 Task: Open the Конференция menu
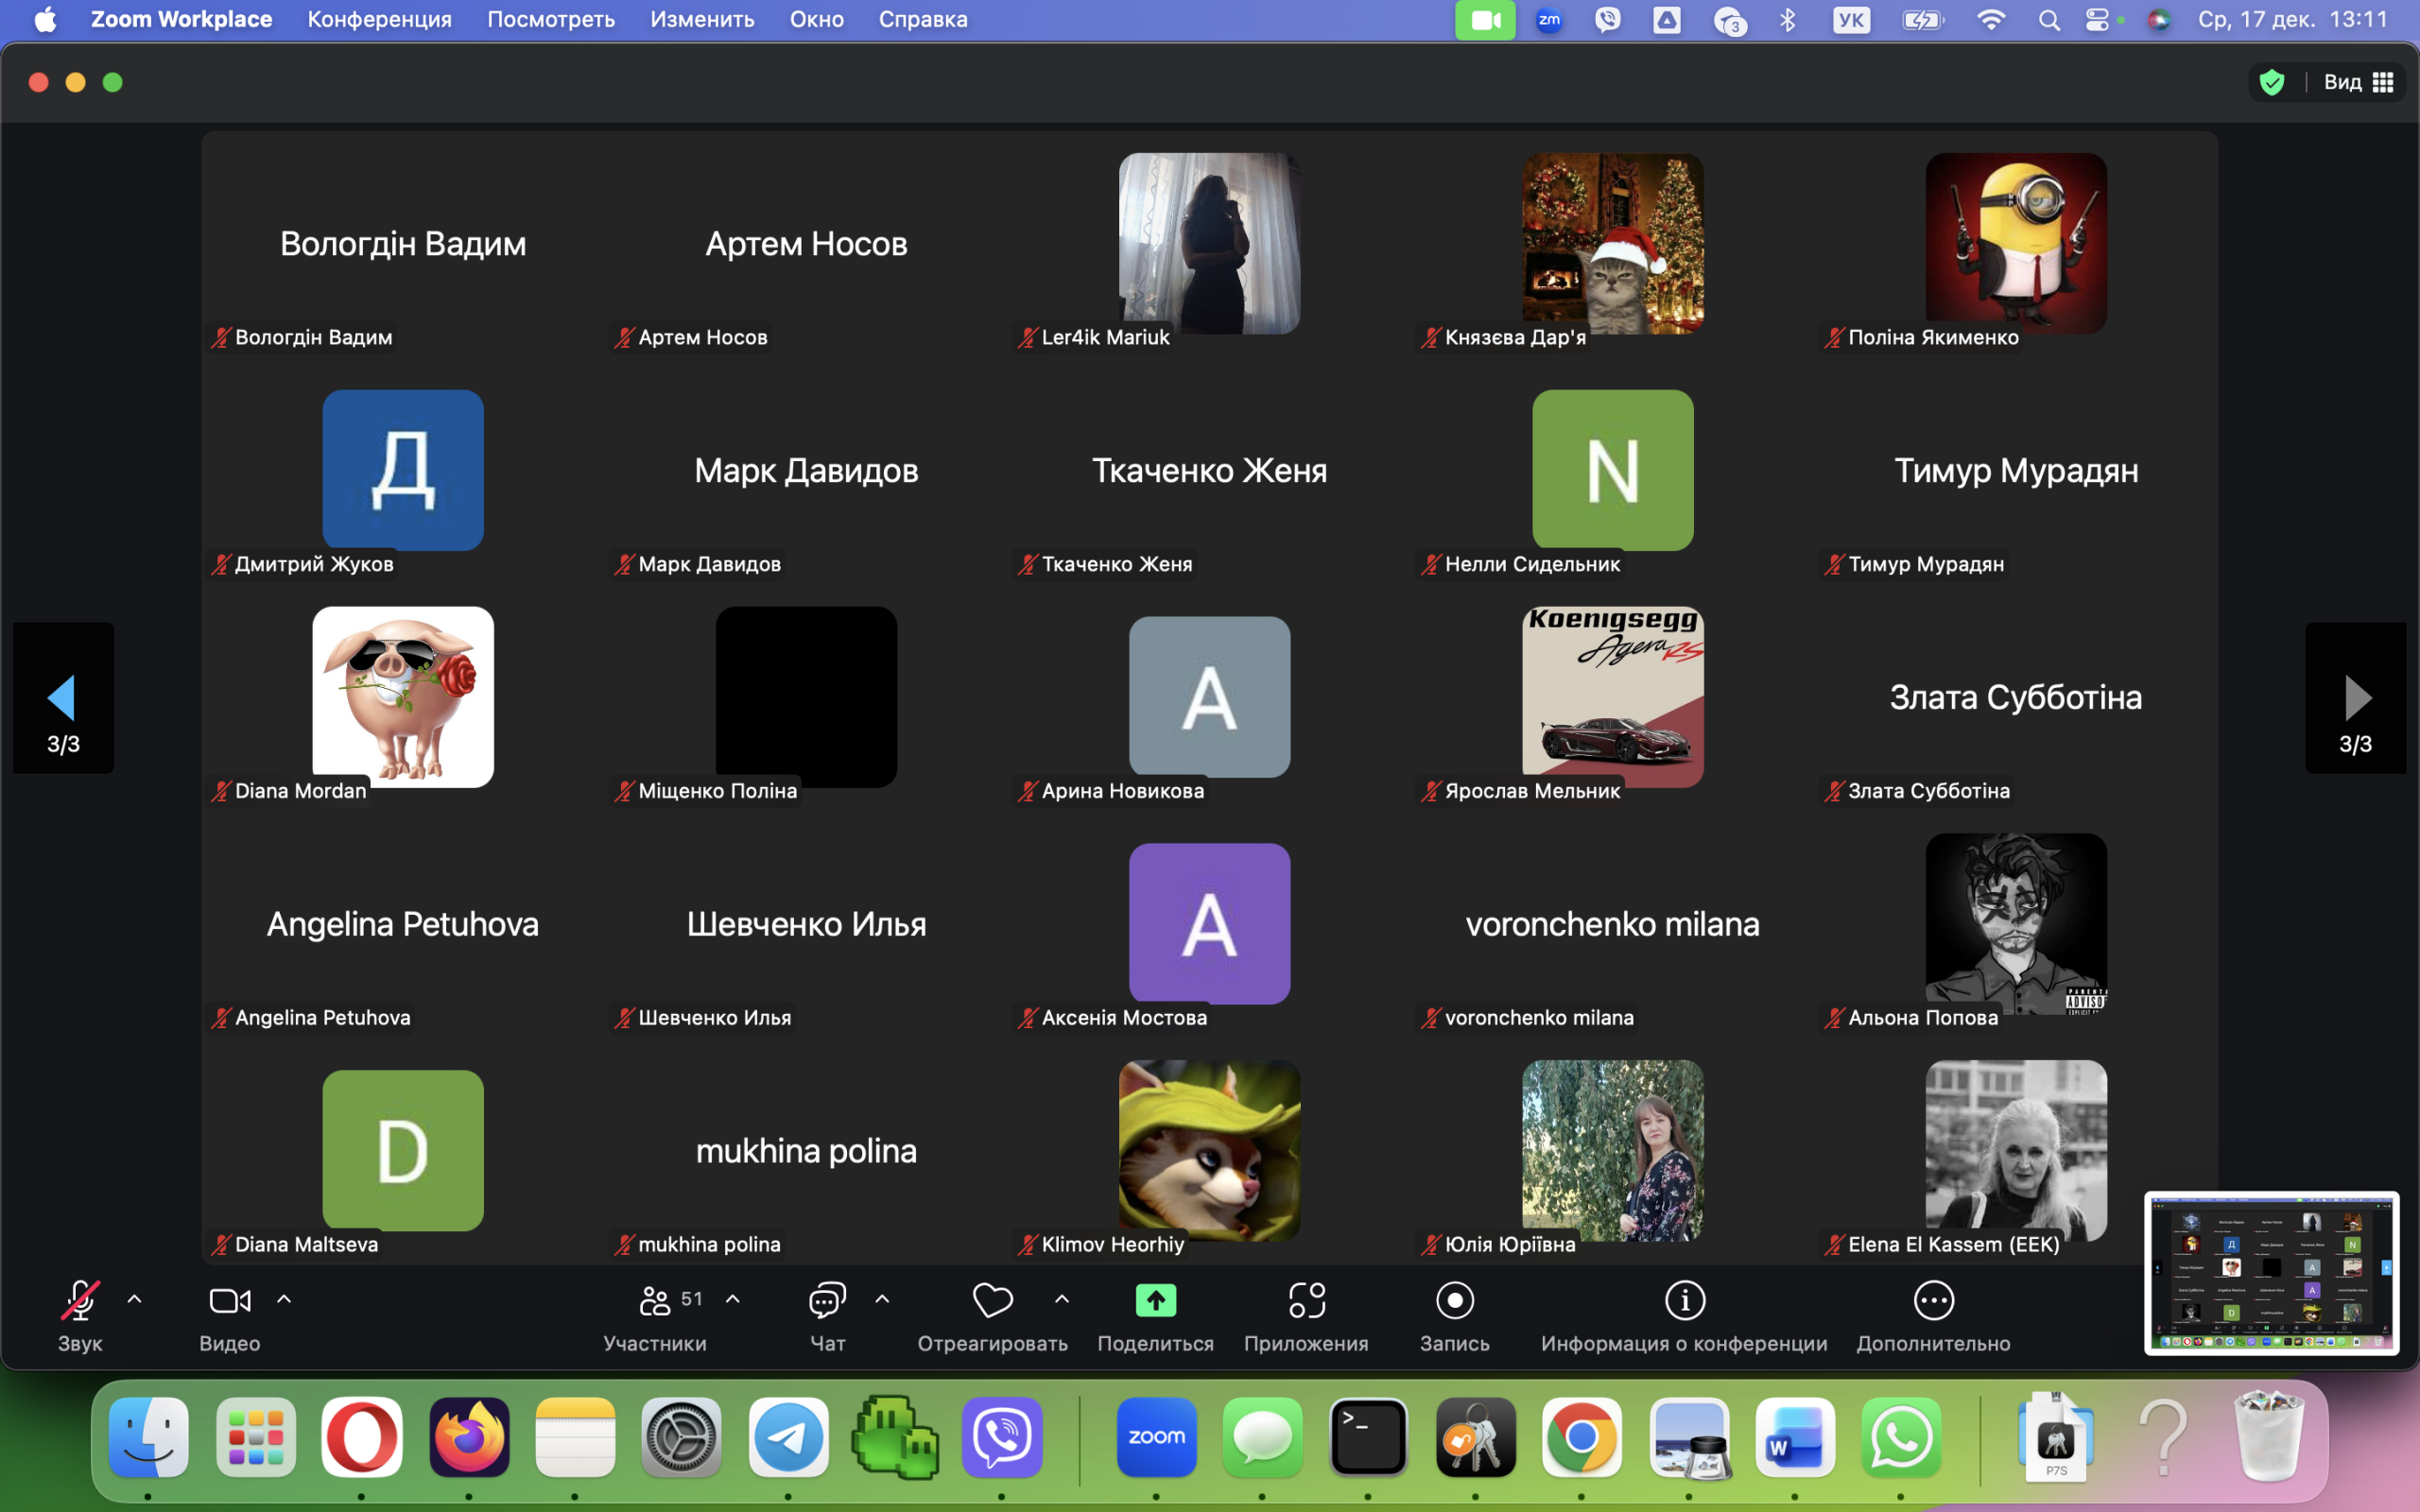coord(379,20)
